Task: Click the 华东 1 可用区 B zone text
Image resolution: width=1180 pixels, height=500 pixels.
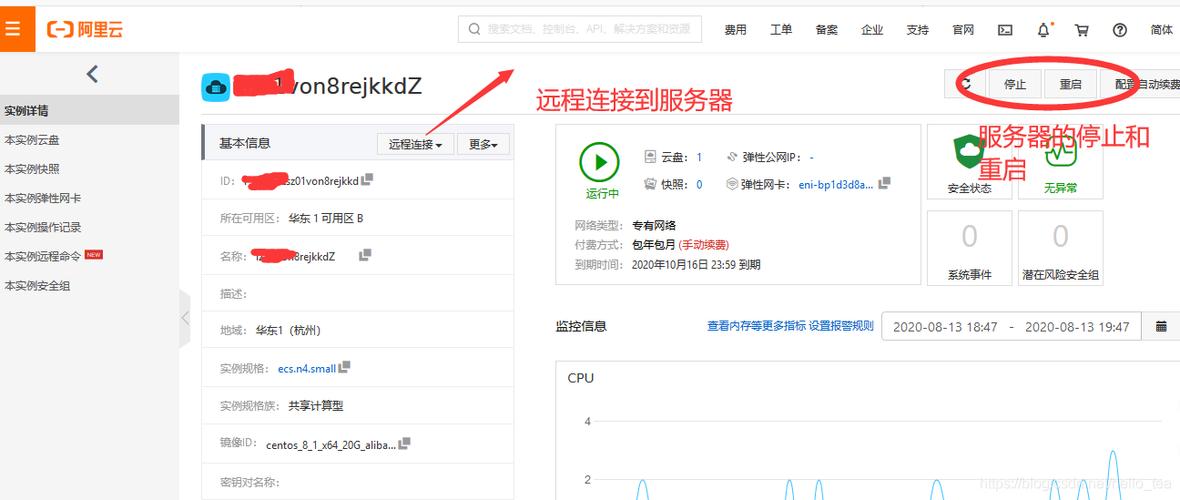Action: [326, 218]
